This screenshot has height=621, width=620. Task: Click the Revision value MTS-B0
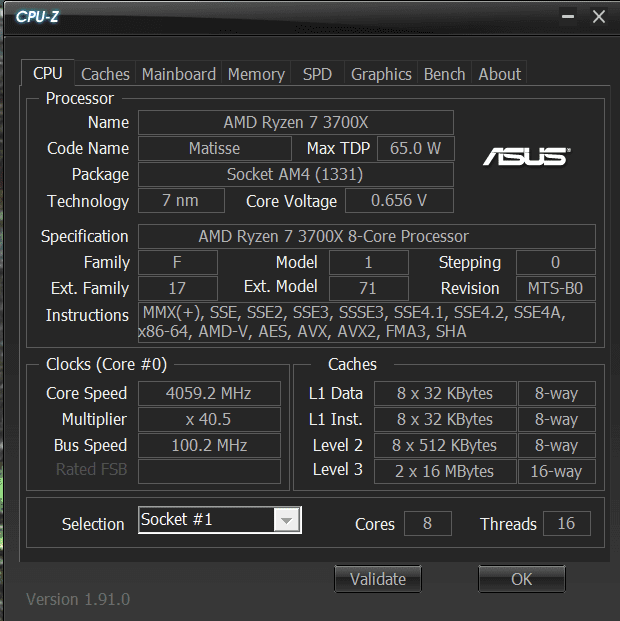556,288
